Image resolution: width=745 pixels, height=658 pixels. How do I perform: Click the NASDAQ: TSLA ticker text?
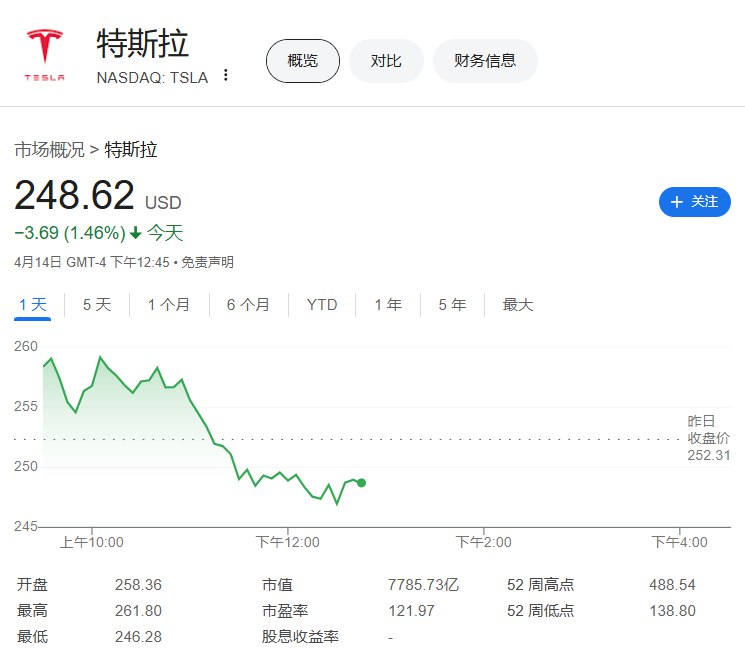[x=152, y=77]
